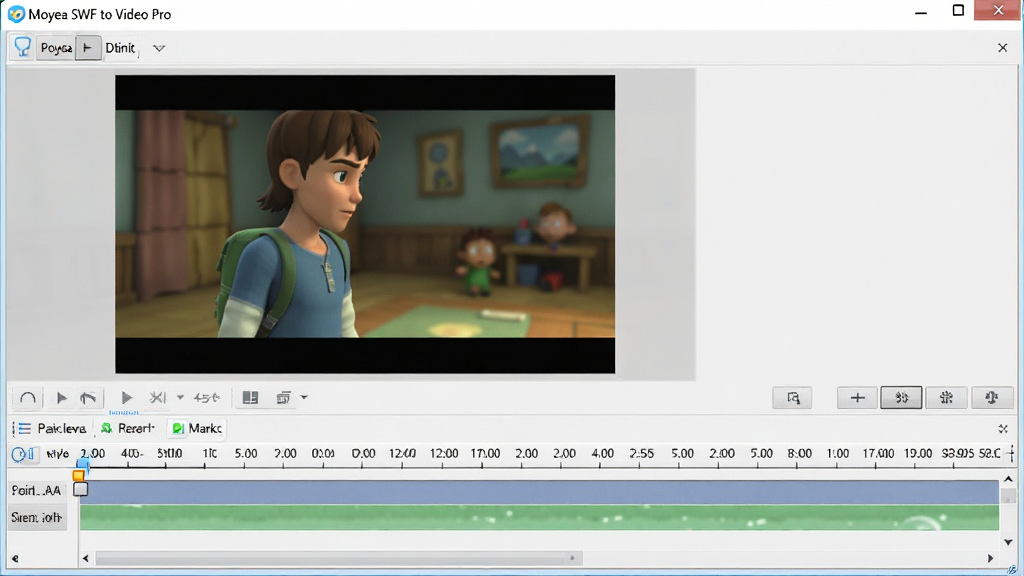Click the green audio waveform track

click(539, 517)
